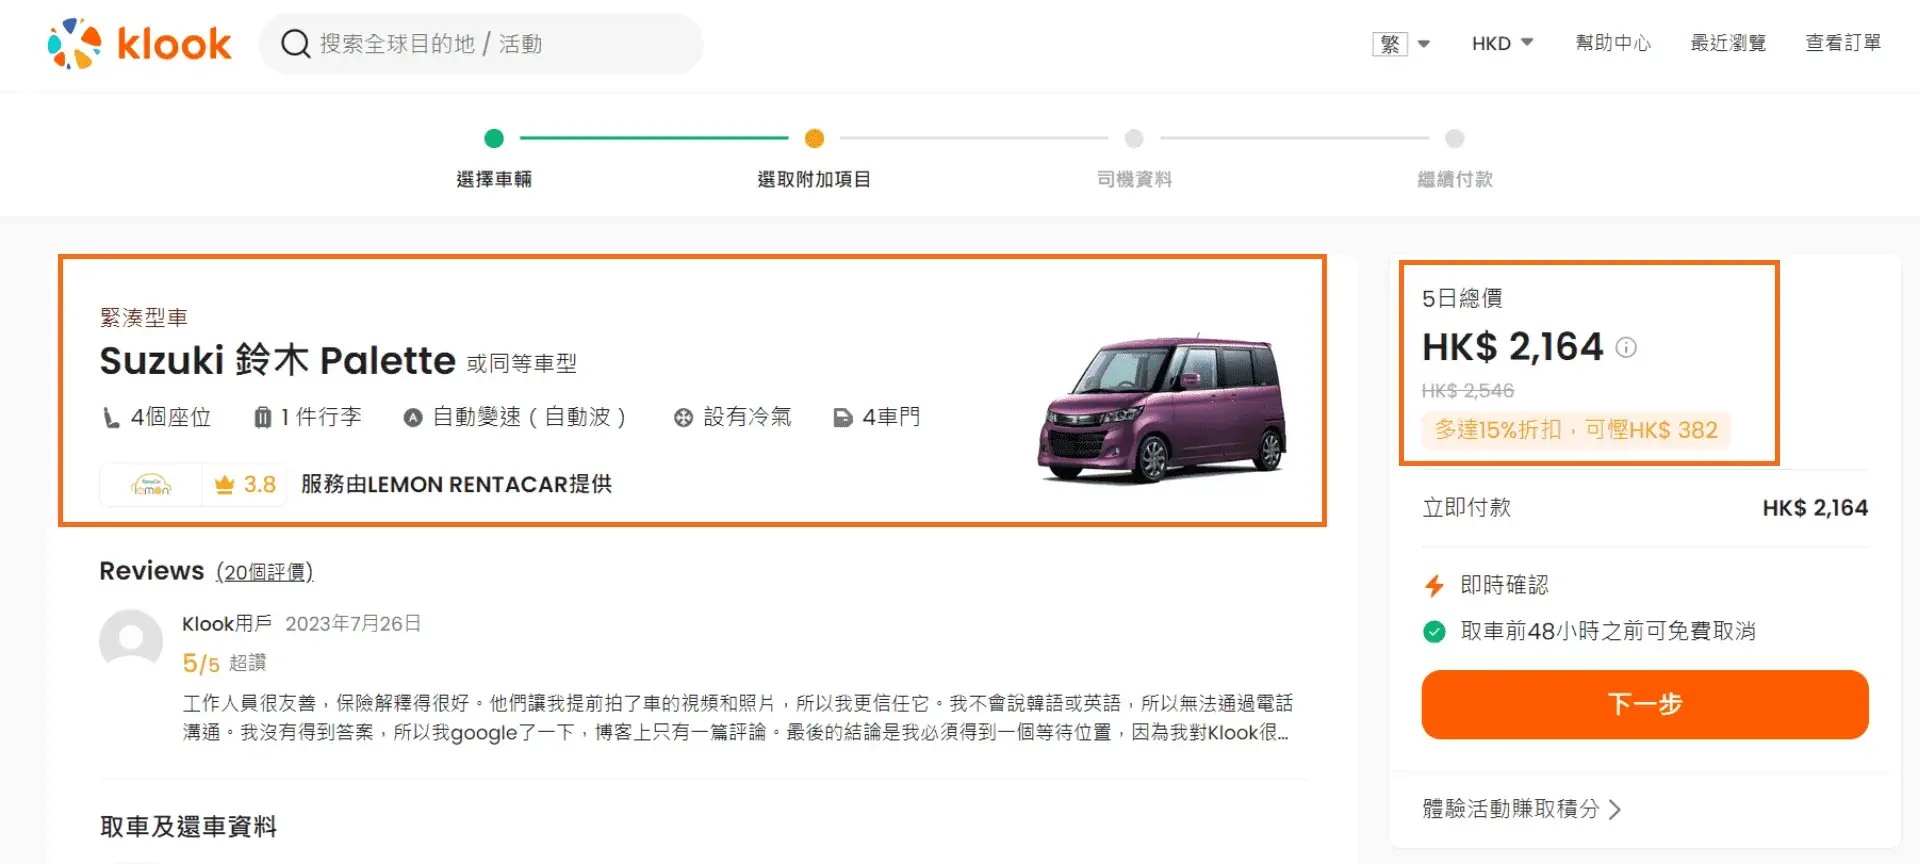Click the price info icon beside HK$ 2,164
The image size is (1920, 864).
(x=1626, y=348)
